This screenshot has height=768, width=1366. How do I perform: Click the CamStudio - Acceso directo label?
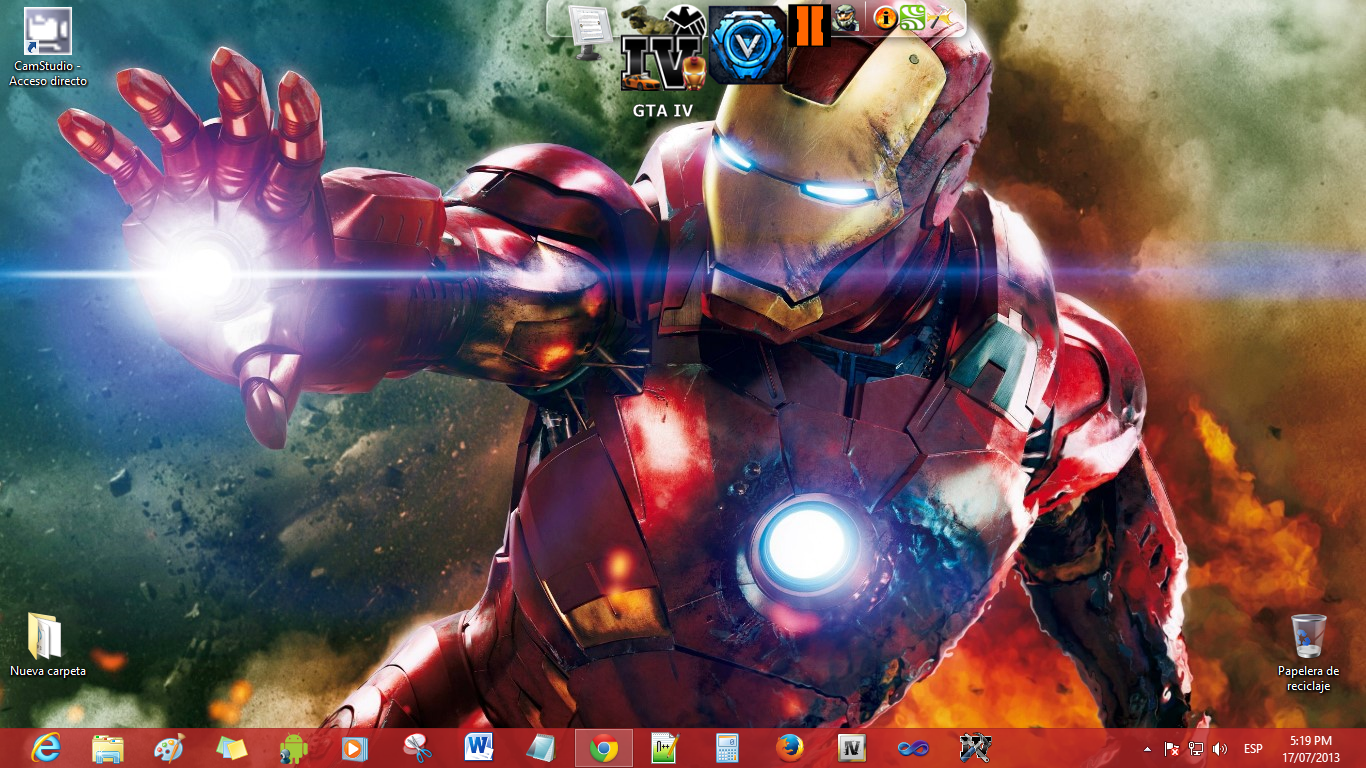48,73
